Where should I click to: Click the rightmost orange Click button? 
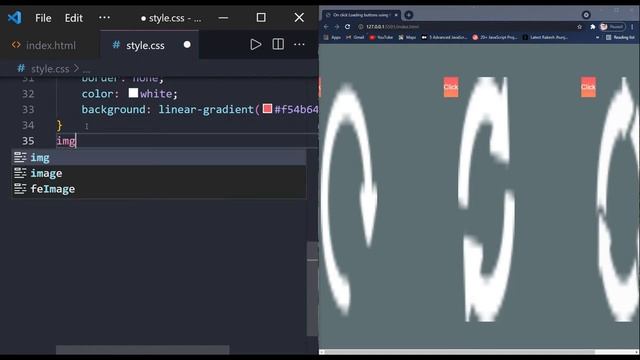point(588,87)
